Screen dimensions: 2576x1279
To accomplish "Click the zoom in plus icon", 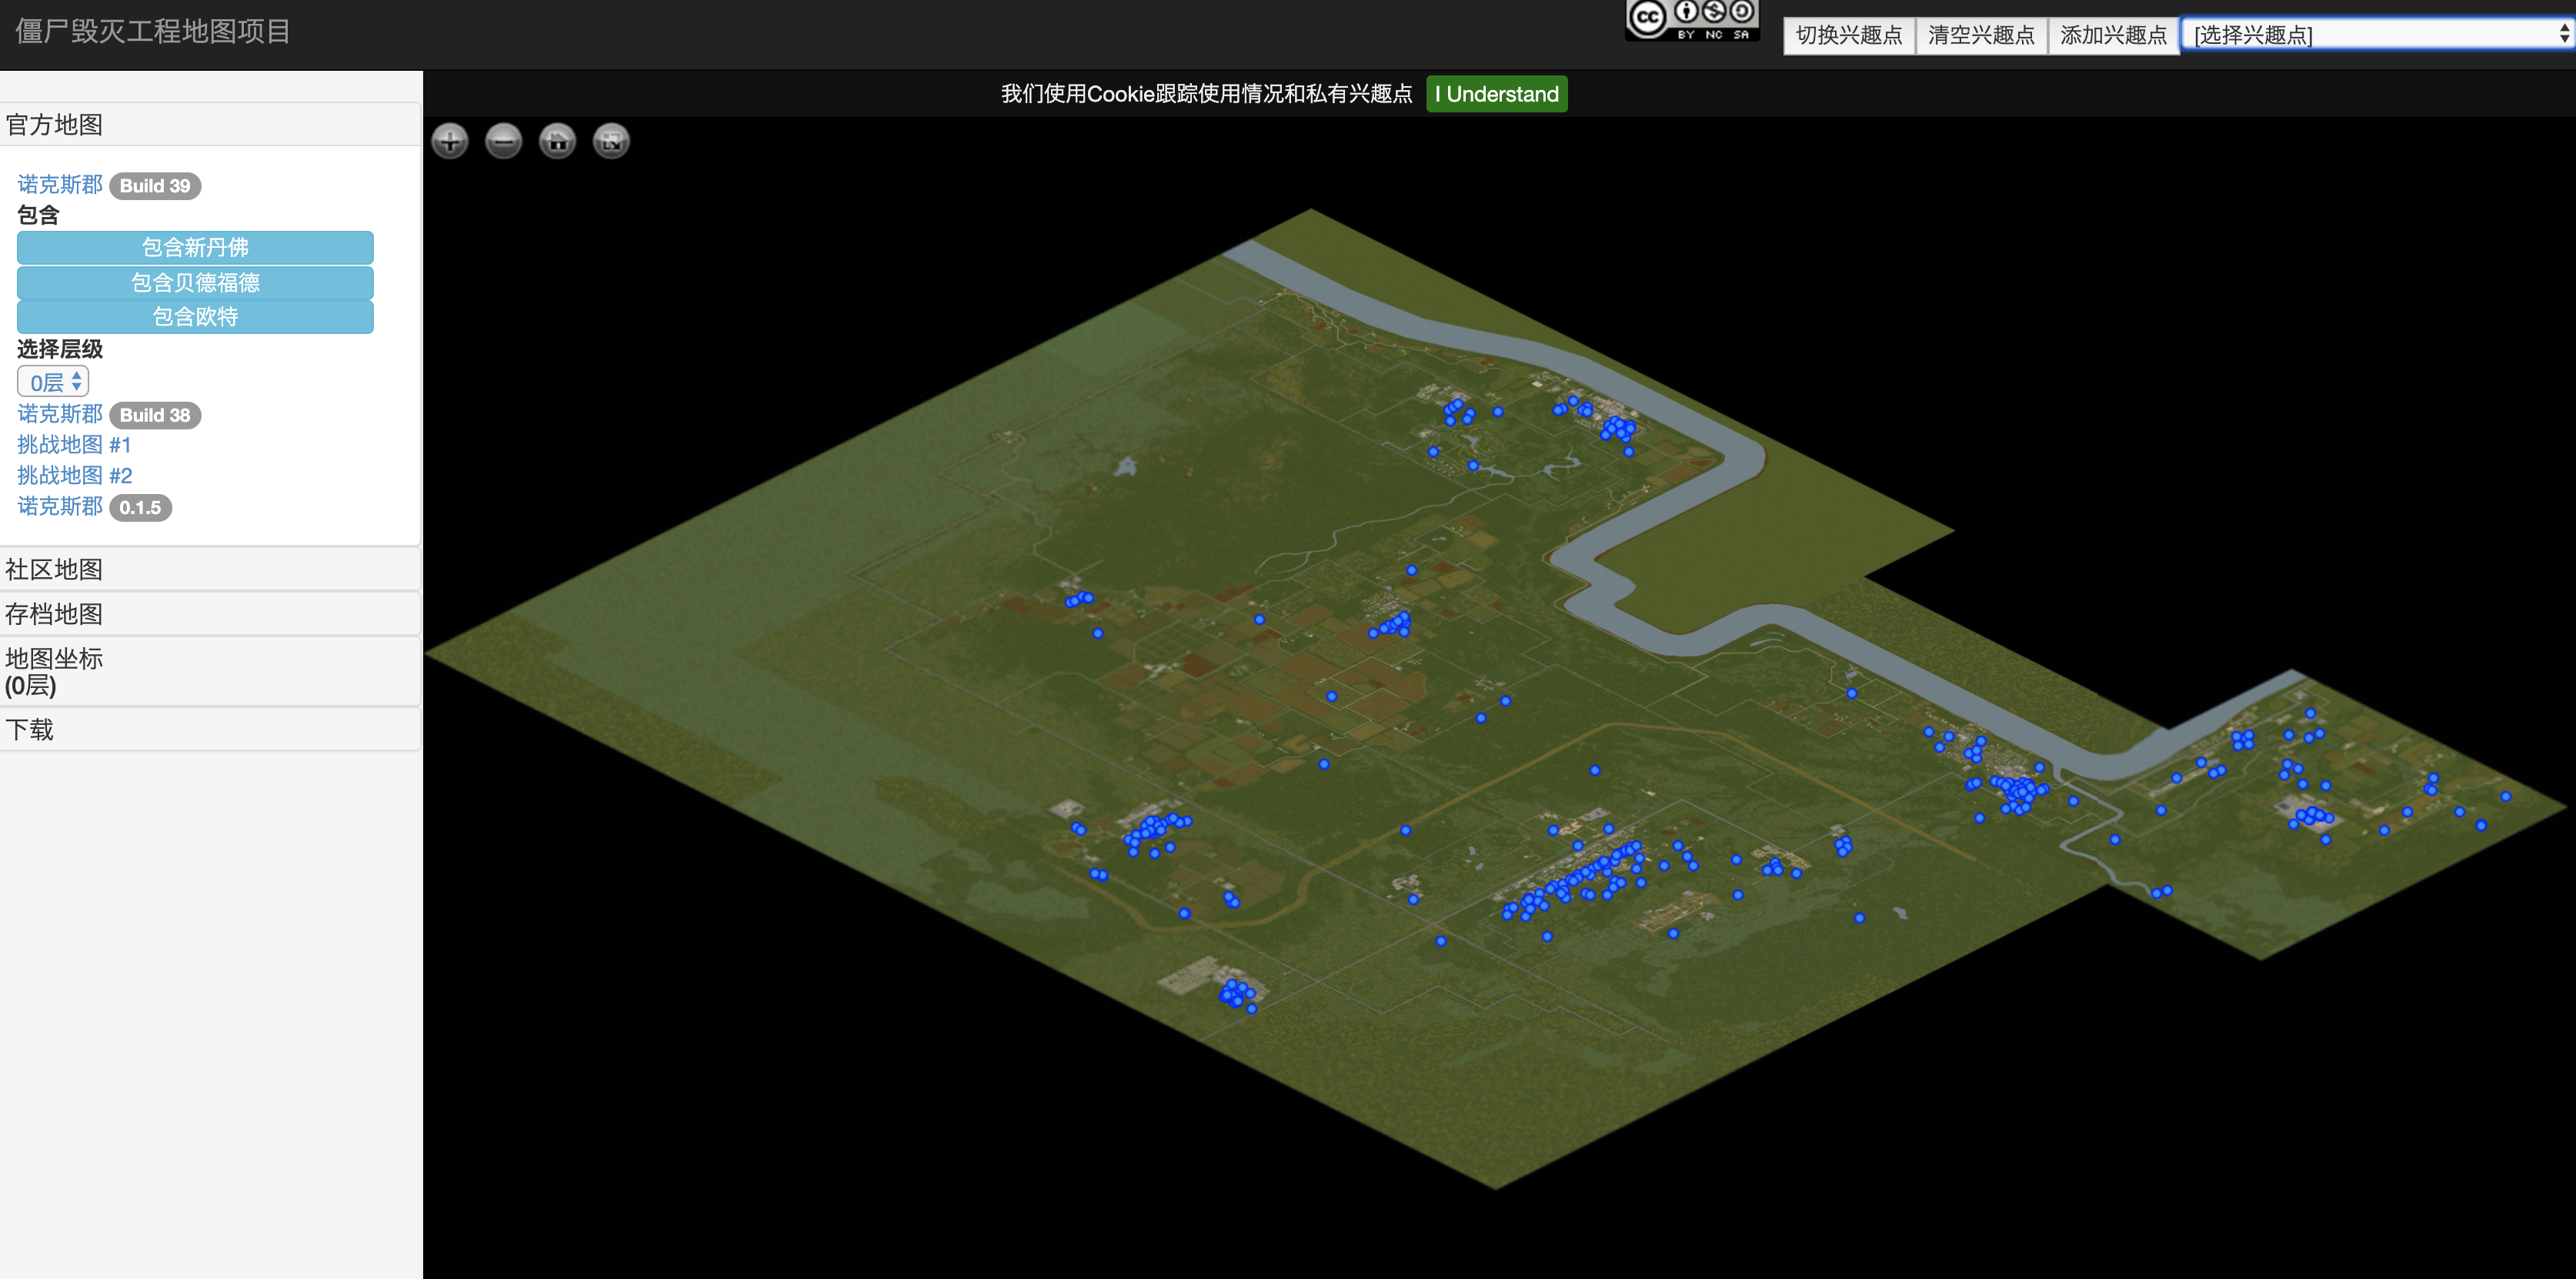I will pos(450,141).
